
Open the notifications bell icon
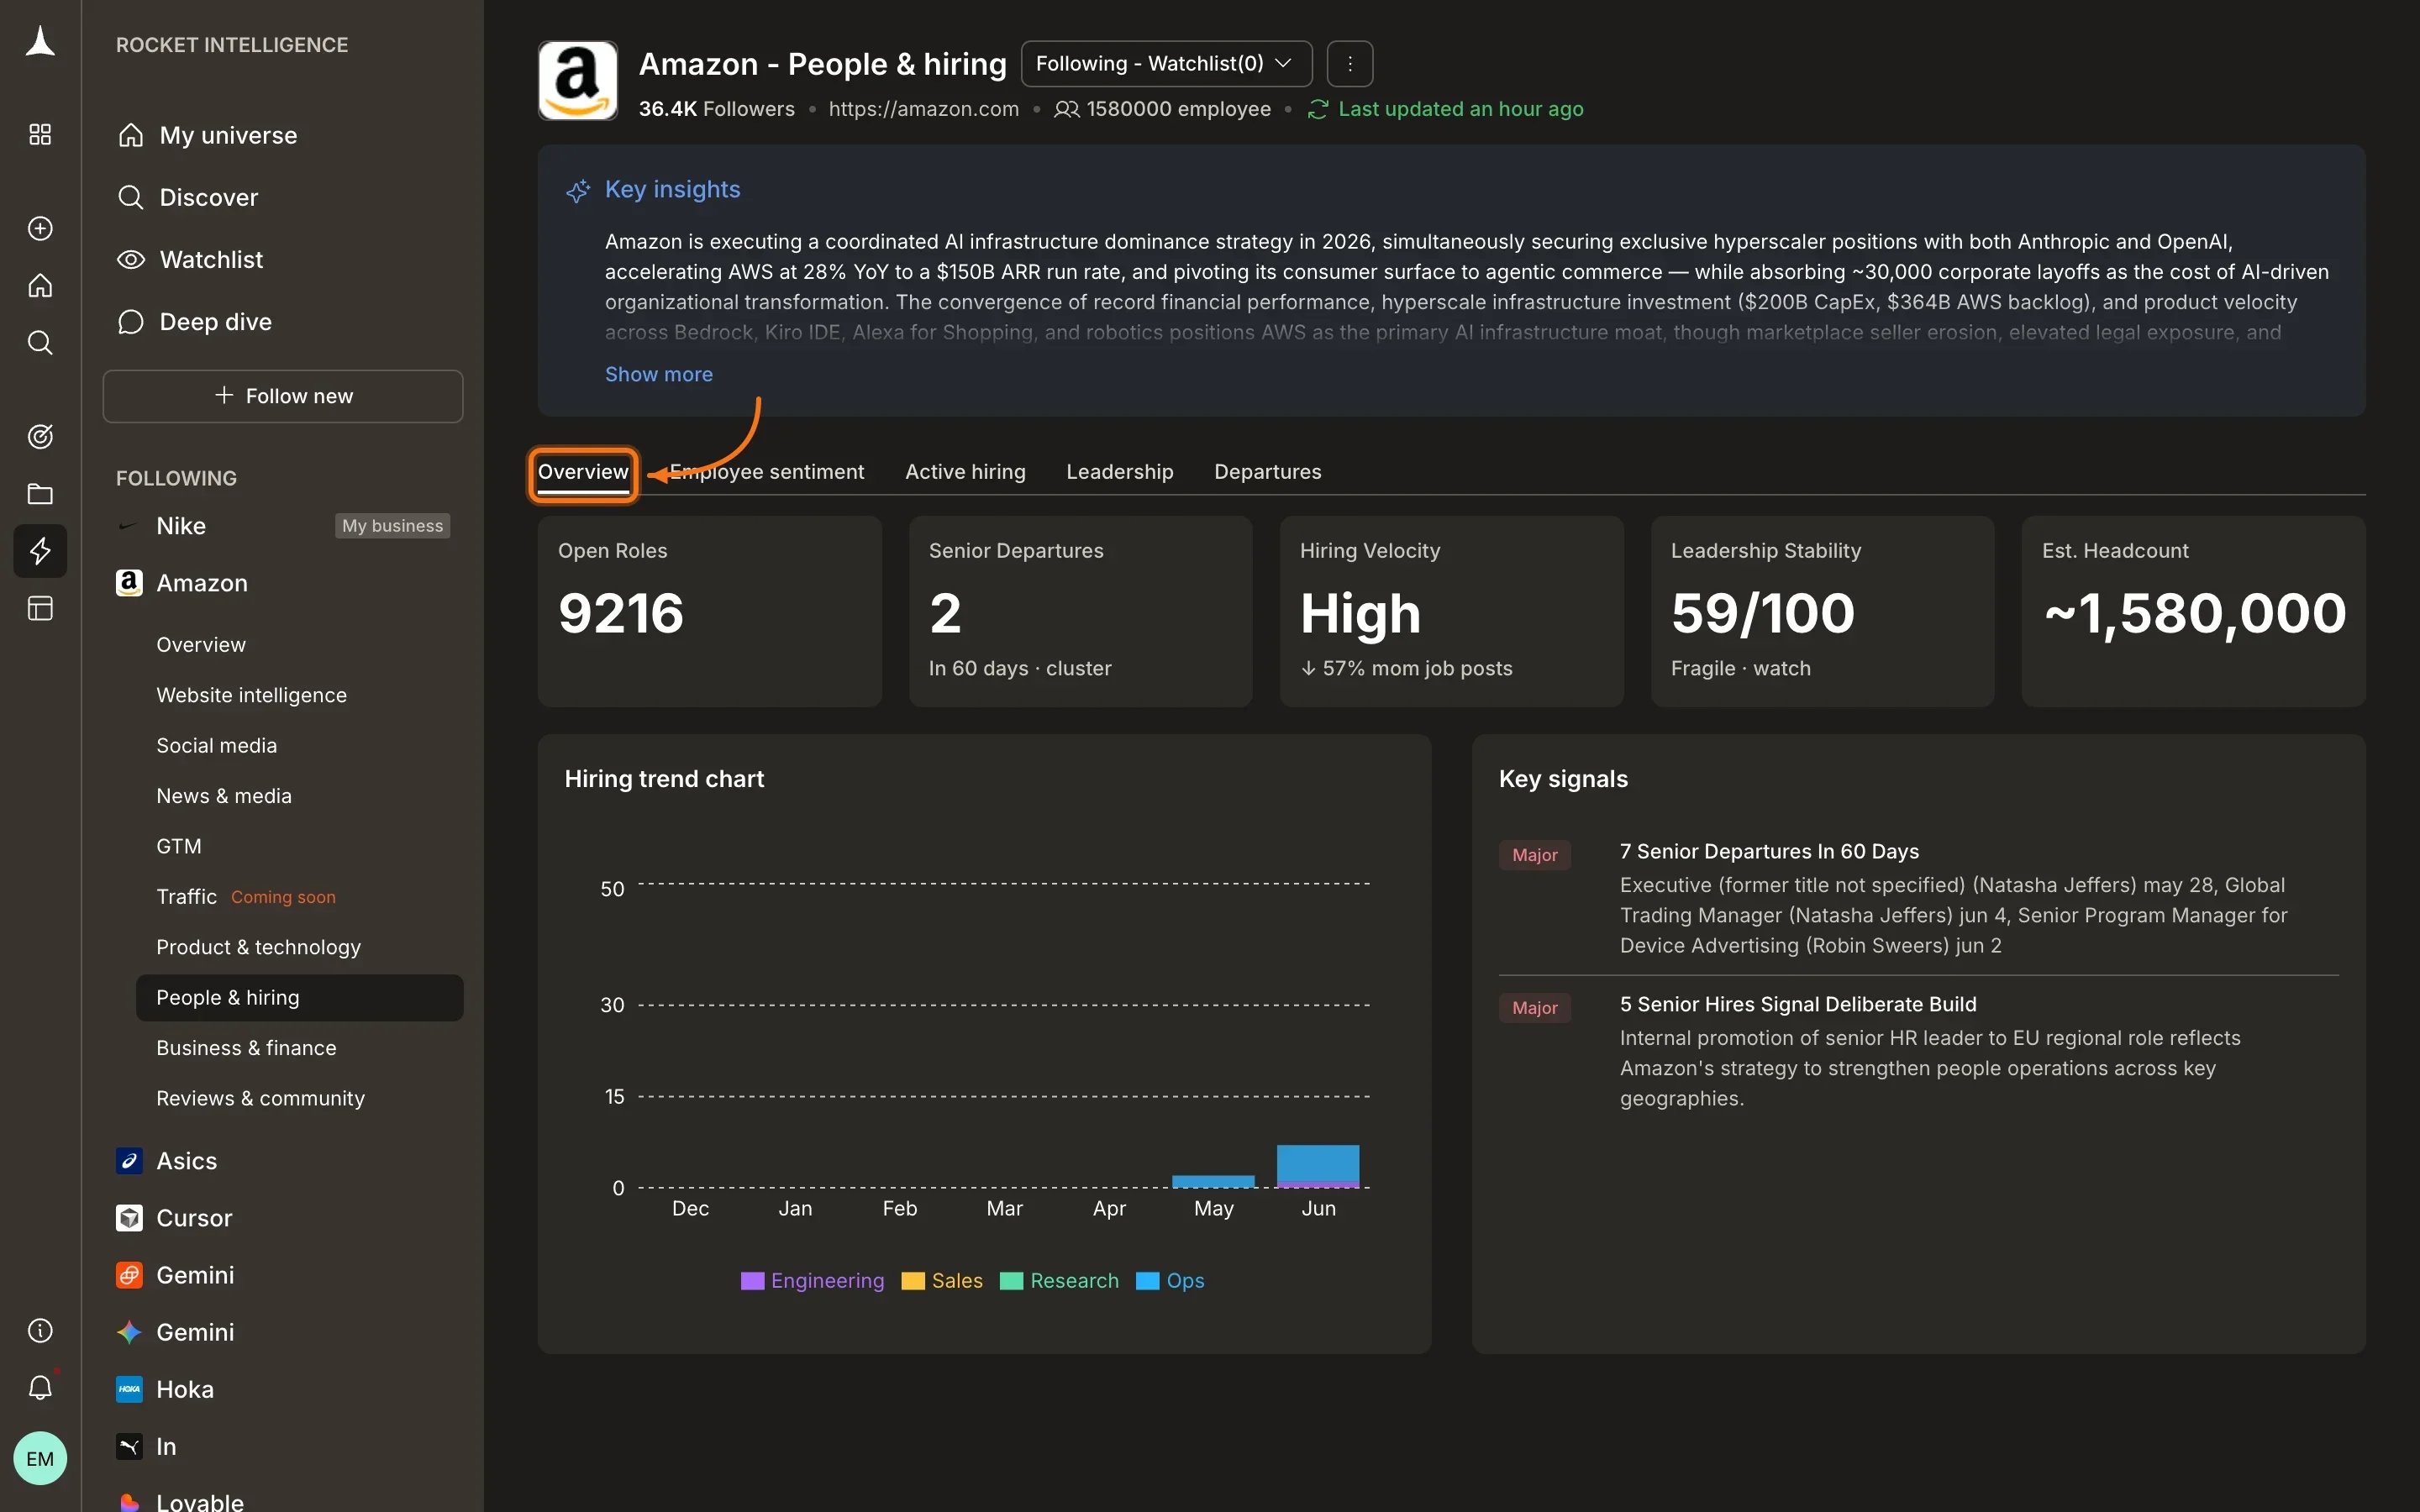tap(40, 1387)
